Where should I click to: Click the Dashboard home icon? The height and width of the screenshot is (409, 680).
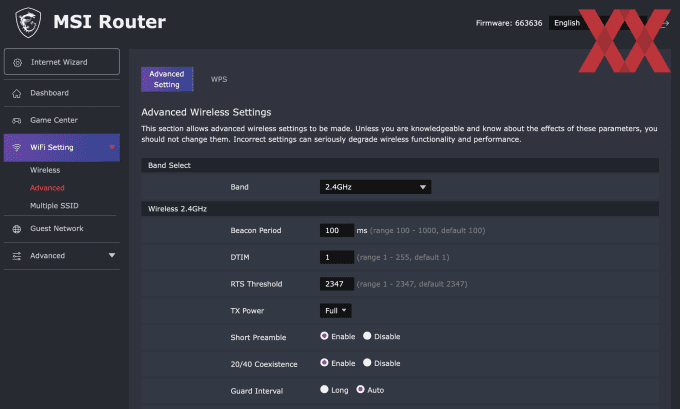point(16,93)
